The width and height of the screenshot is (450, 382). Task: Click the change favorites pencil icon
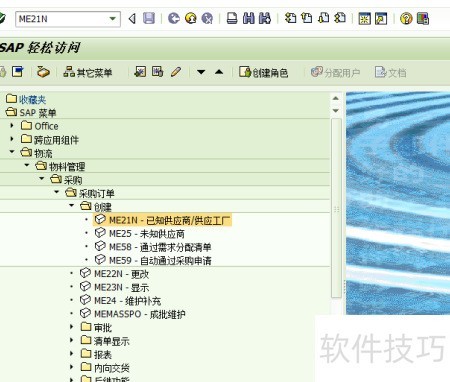tap(176, 72)
